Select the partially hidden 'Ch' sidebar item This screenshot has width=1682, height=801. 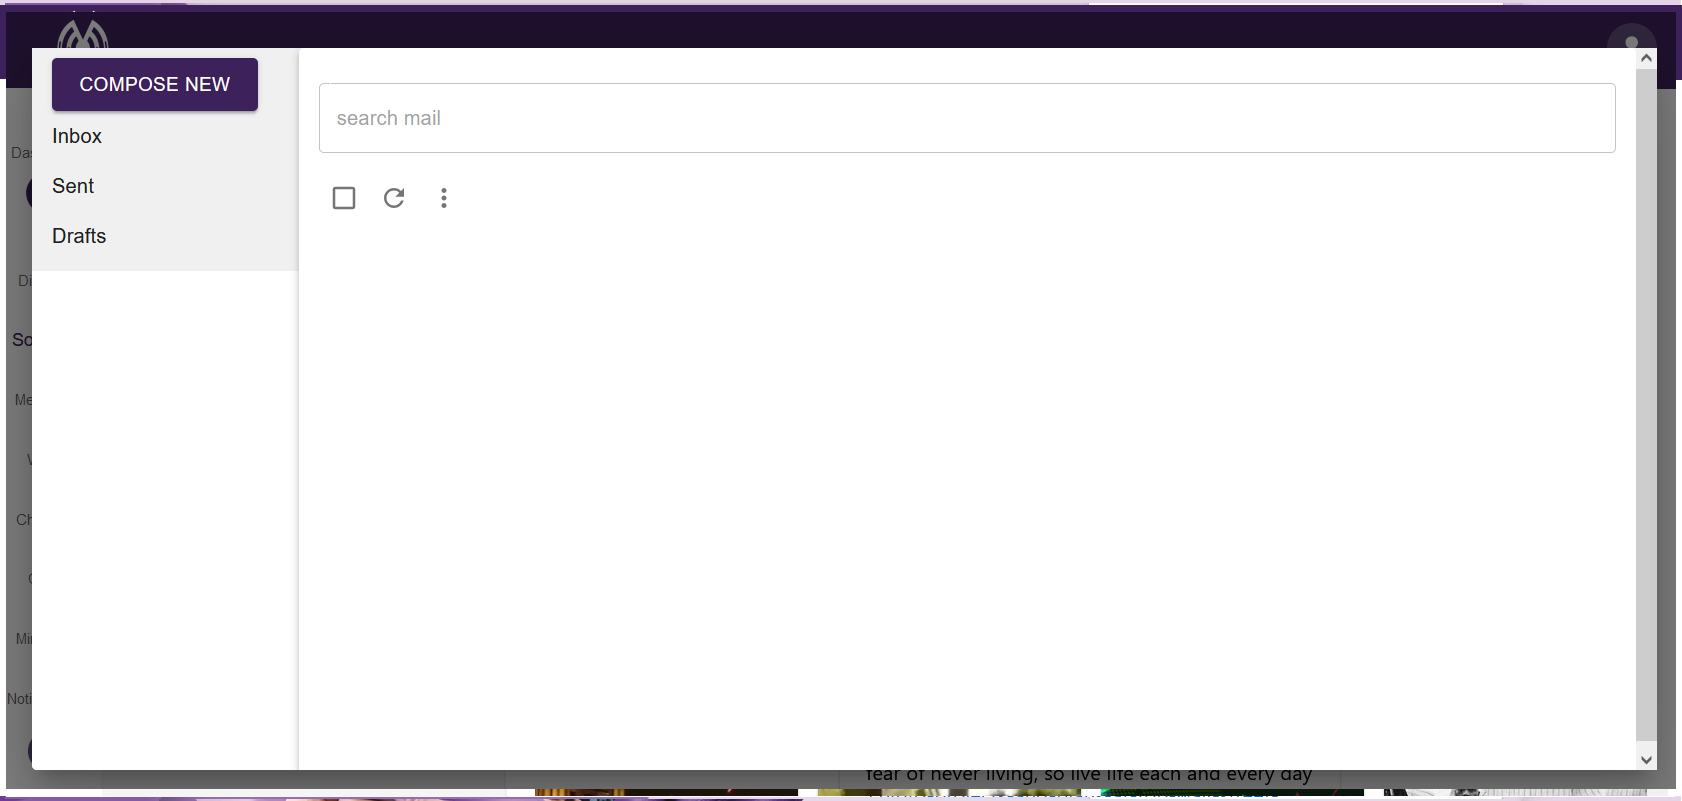(23, 520)
